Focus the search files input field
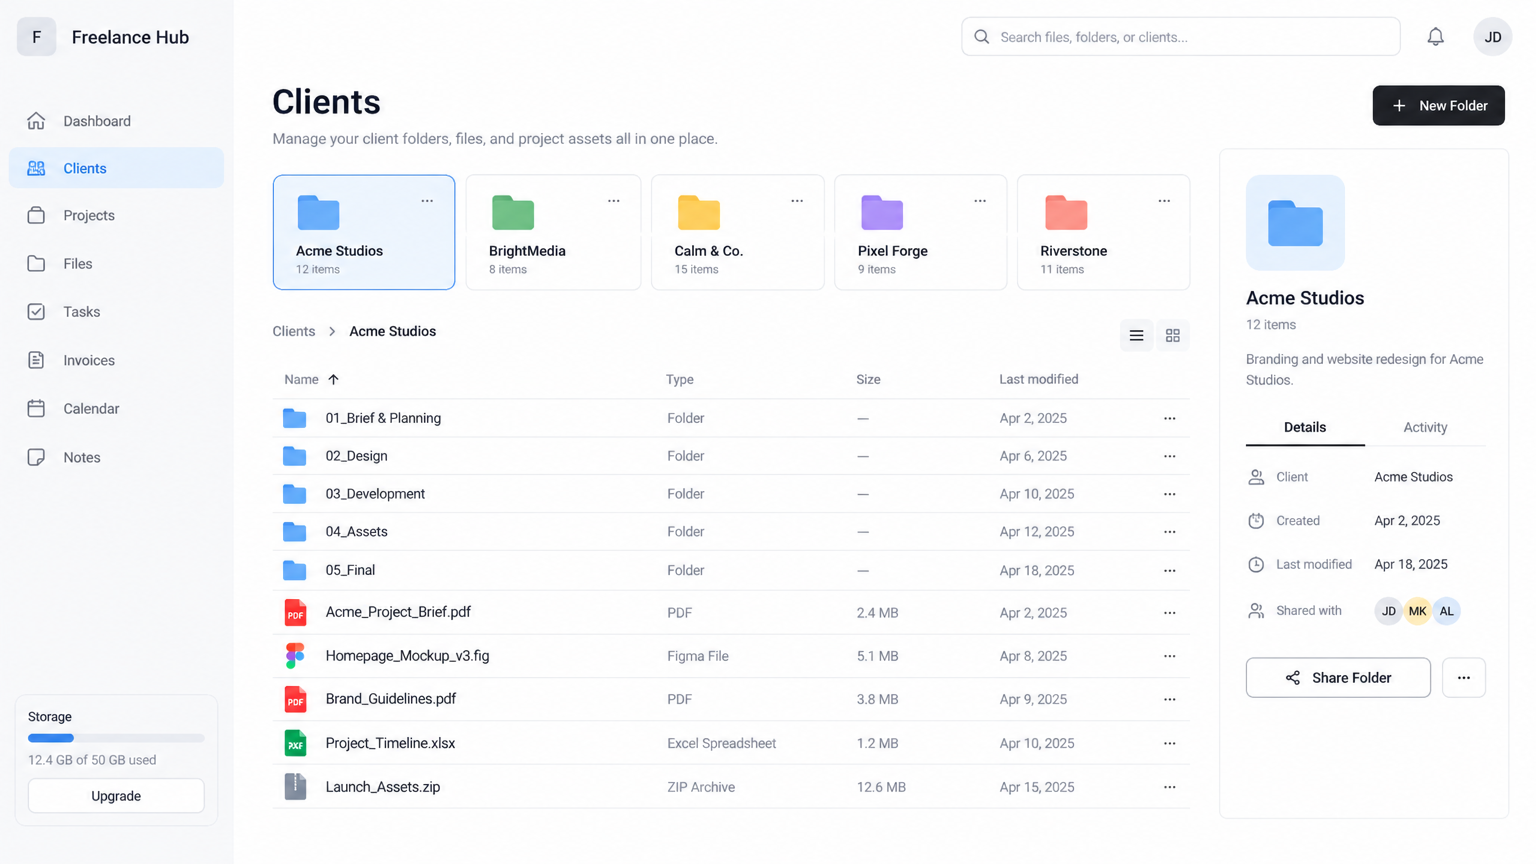Viewport: 1536px width, 864px height. [1180, 37]
